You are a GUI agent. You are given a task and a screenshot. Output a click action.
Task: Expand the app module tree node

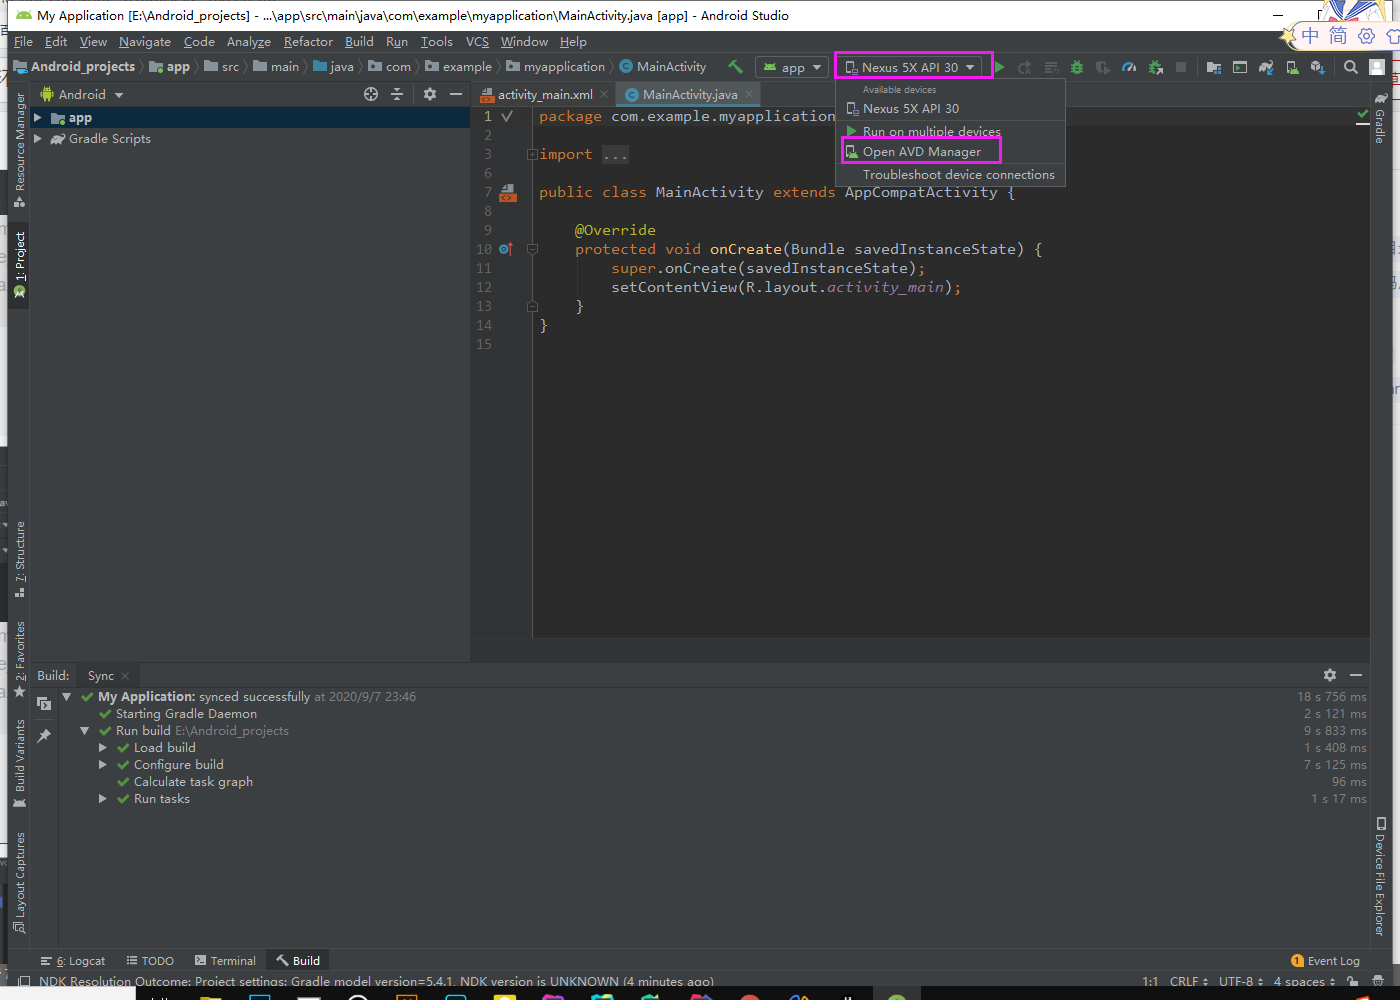[38, 118]
